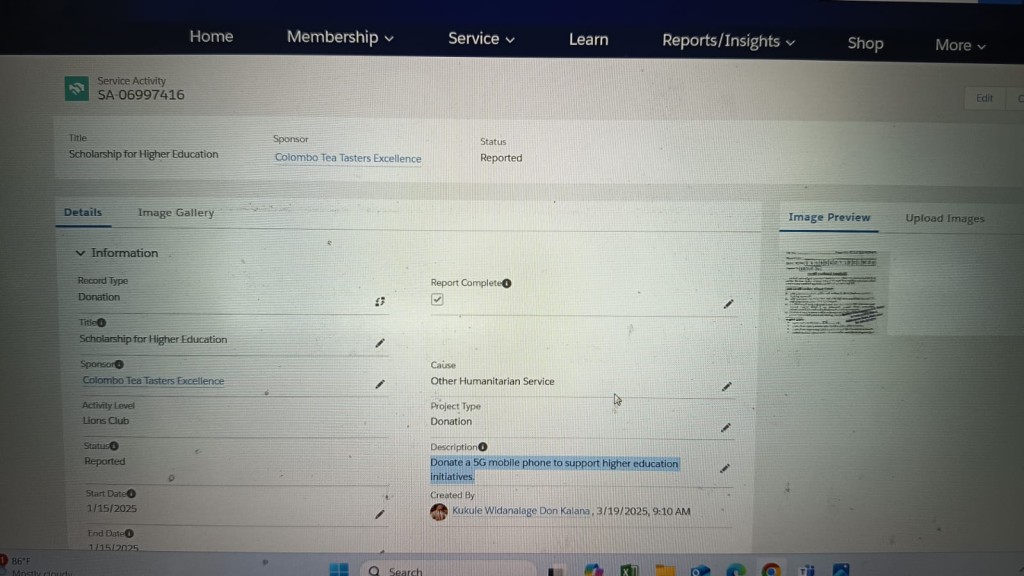
Task: Select the Image Preview tab
Action: coord(829,217)
